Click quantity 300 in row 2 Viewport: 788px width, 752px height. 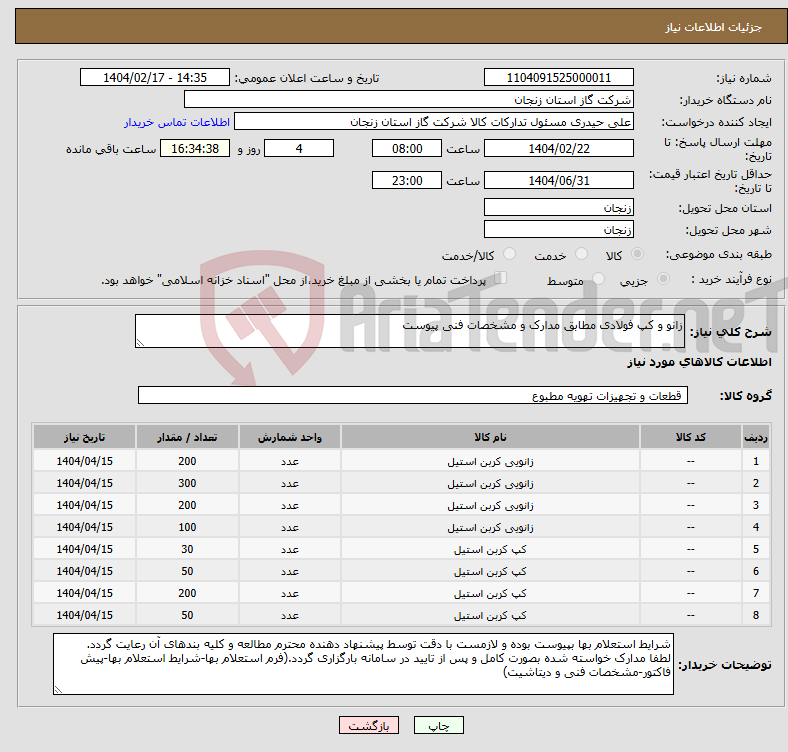click(187, 483)
